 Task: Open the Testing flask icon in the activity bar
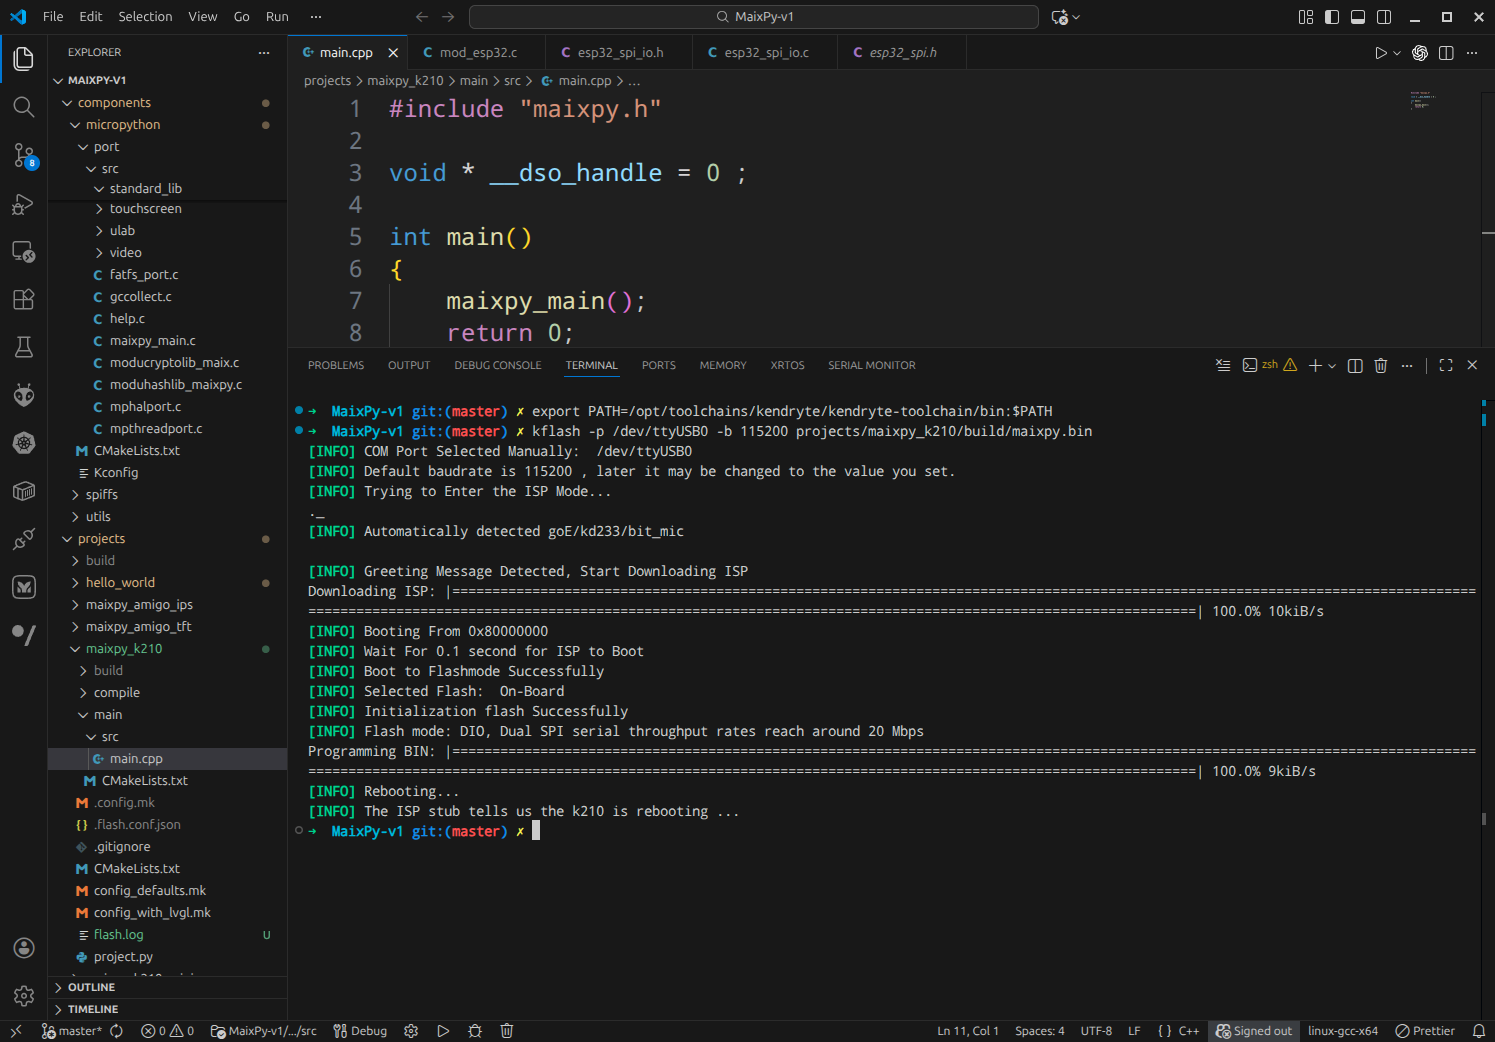[x=24, y=347]
